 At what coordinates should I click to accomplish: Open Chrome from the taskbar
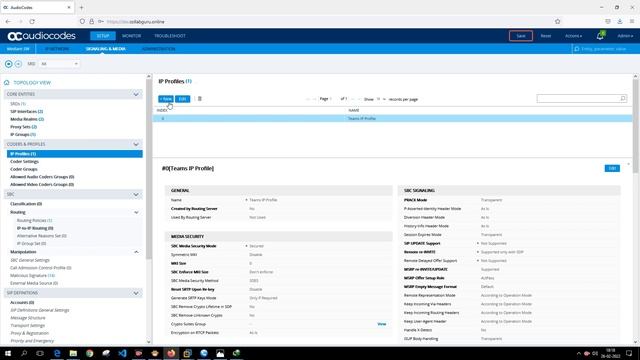[89, 353]
